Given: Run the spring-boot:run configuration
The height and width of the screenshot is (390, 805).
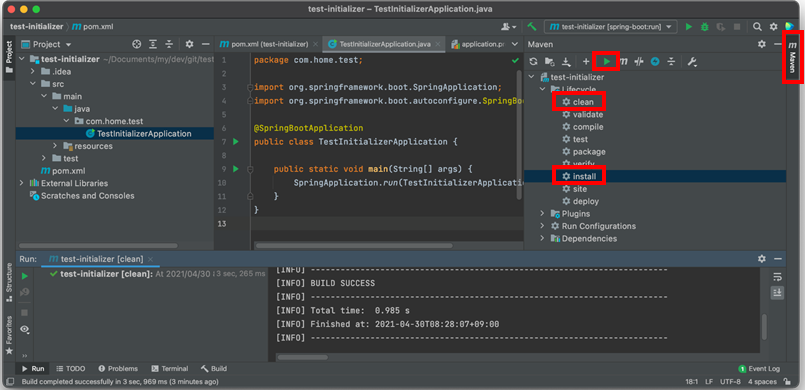Looking at the screenshot, I should 689,26.
